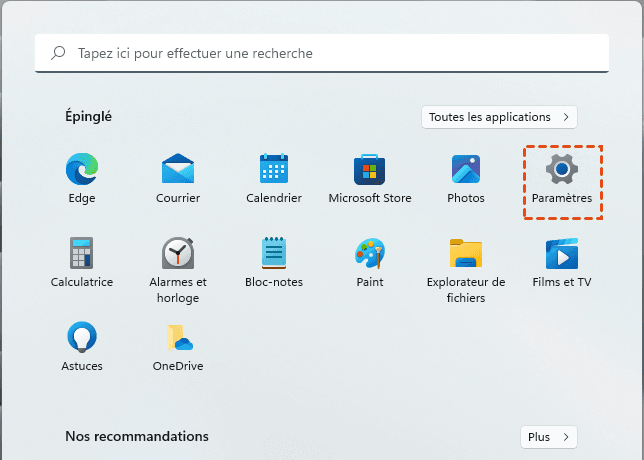Open OneDrive from pinned apps
The width and height of the screenshot is (644, 460).
(178, 338)
